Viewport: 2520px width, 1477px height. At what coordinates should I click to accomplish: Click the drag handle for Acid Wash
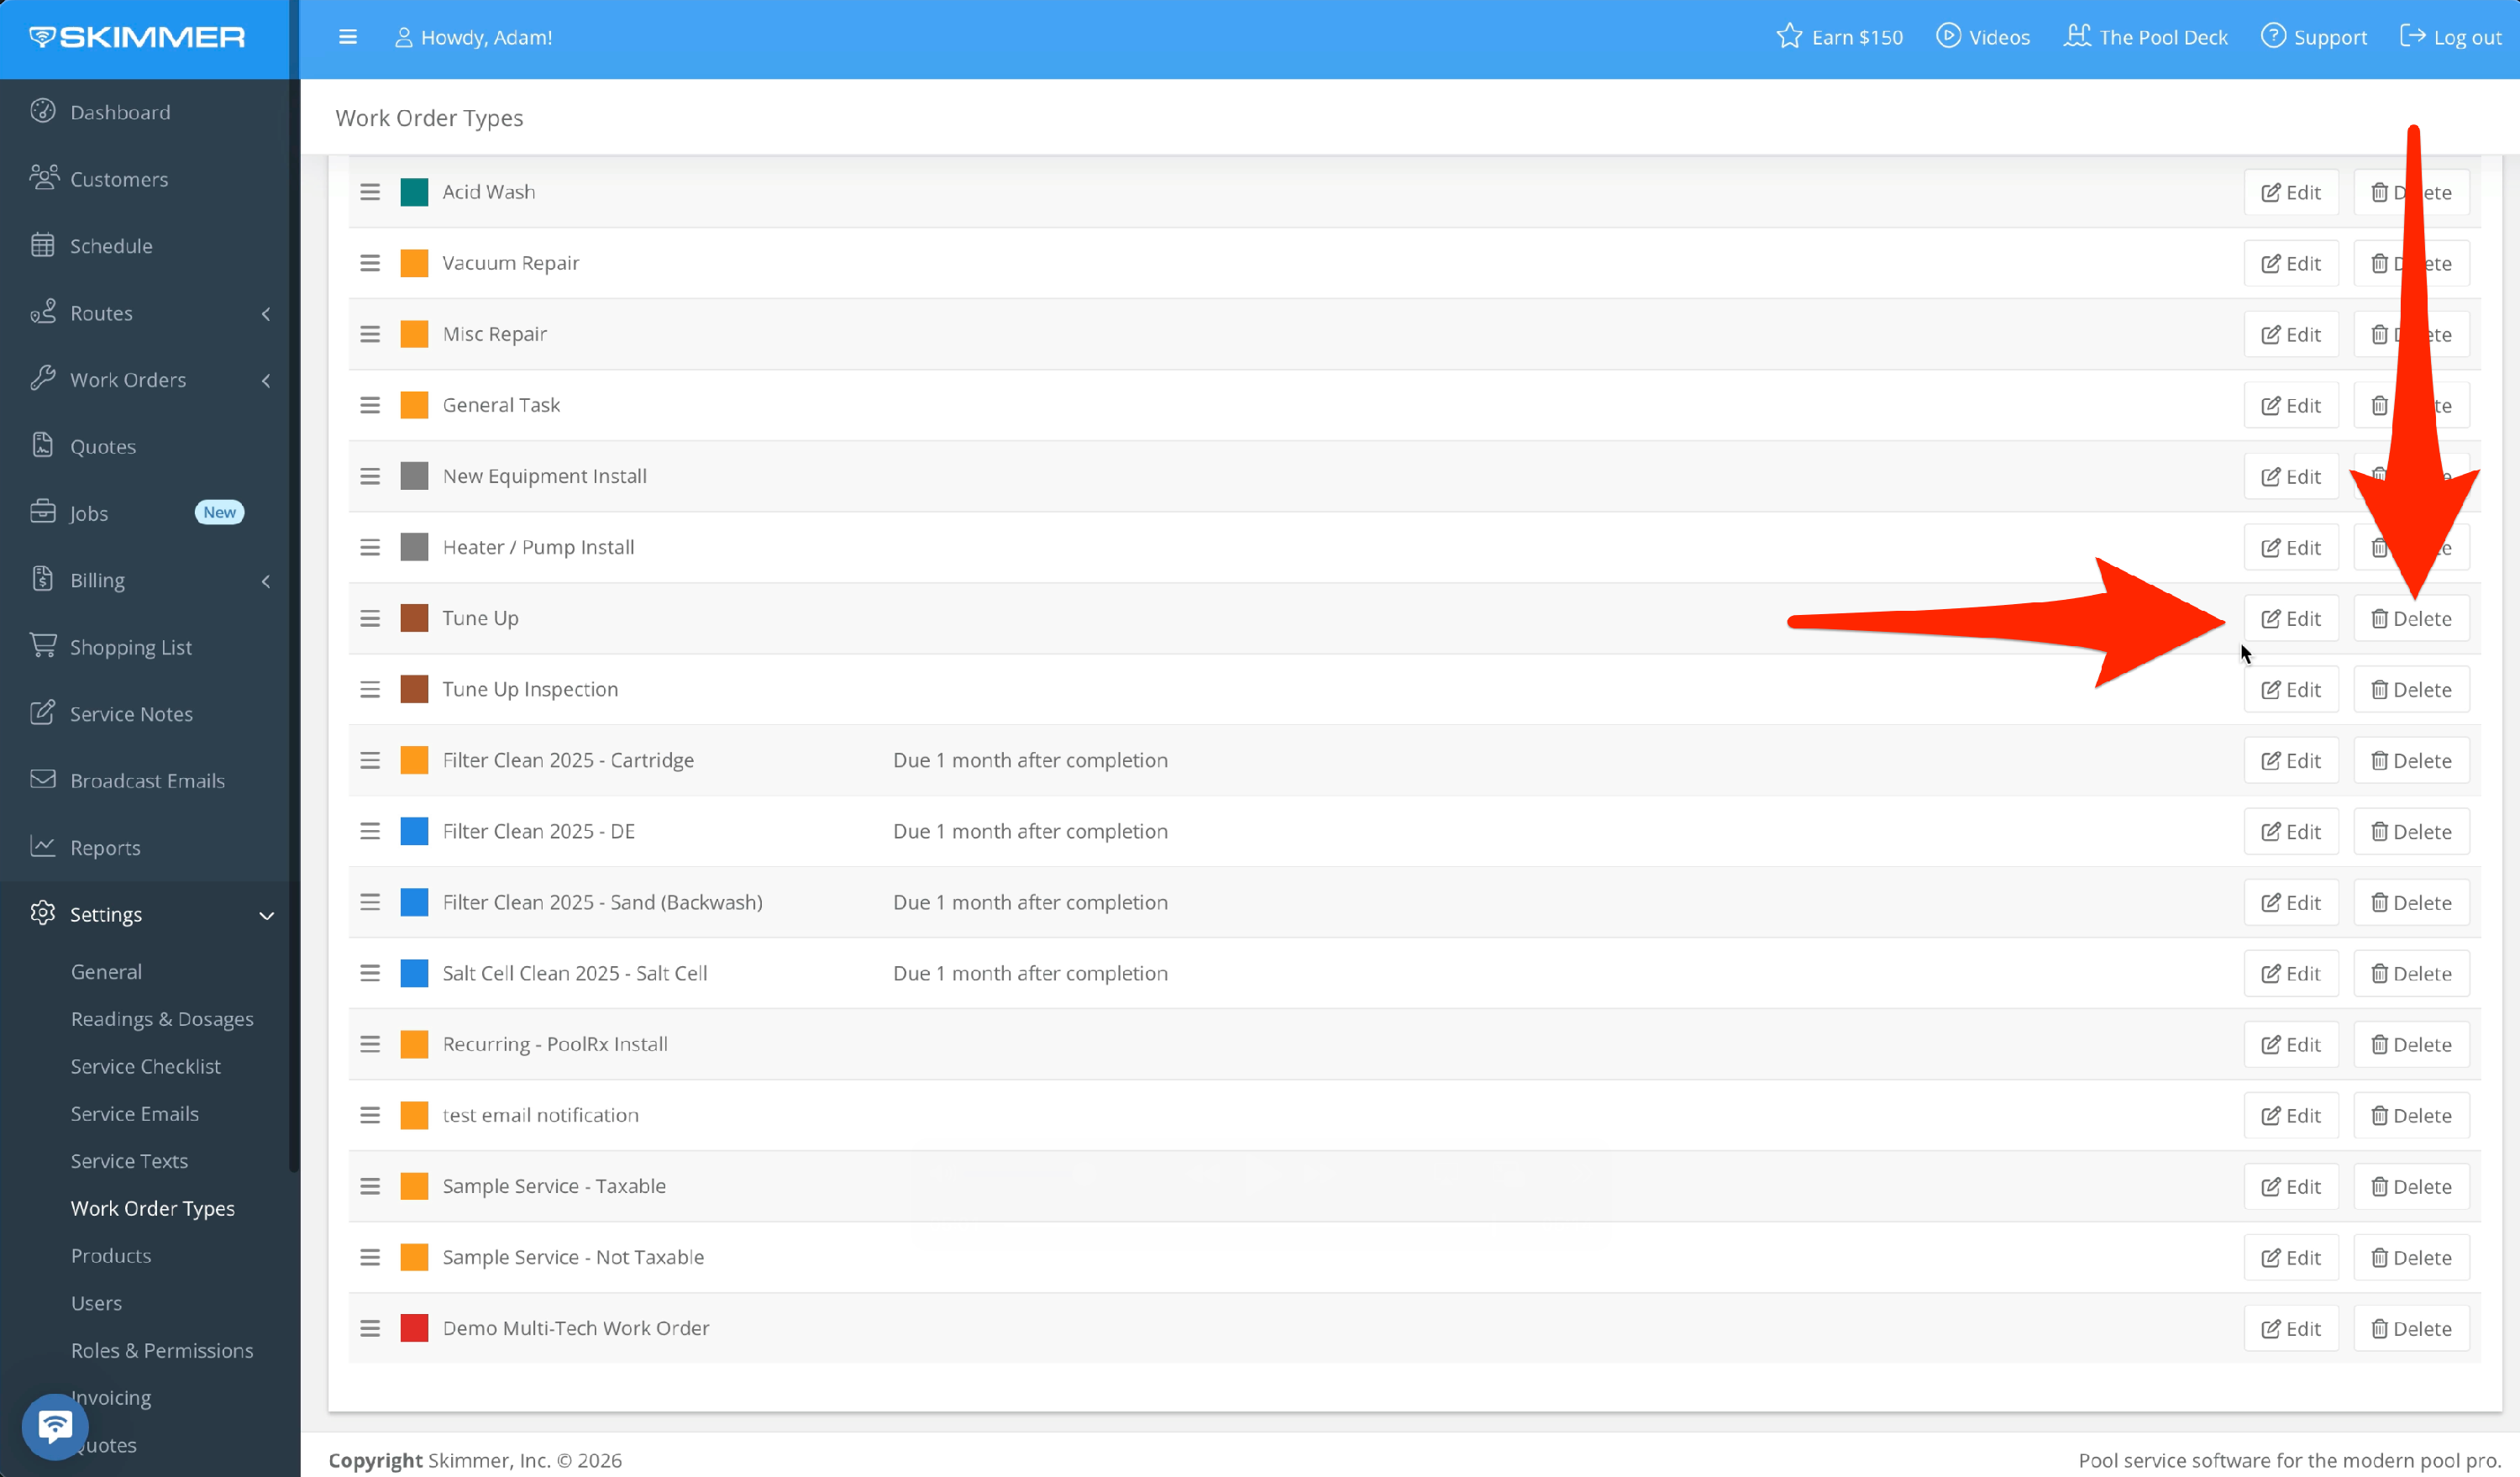370,192
